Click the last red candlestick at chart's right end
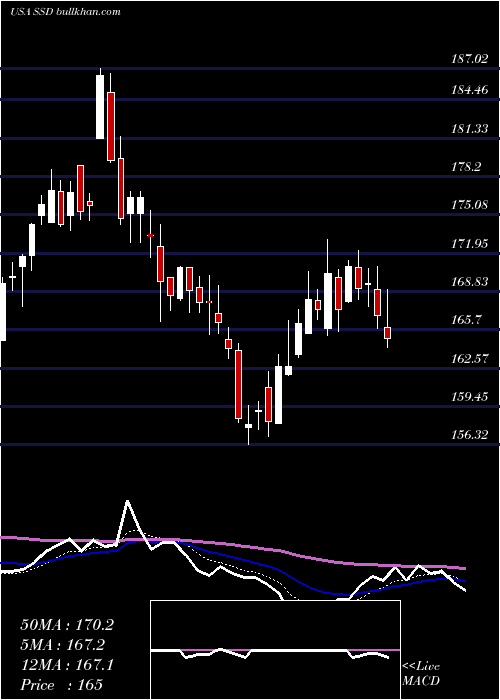Viewport: 500px width, 700px height. pyautogui.click(x=388, y=333)
